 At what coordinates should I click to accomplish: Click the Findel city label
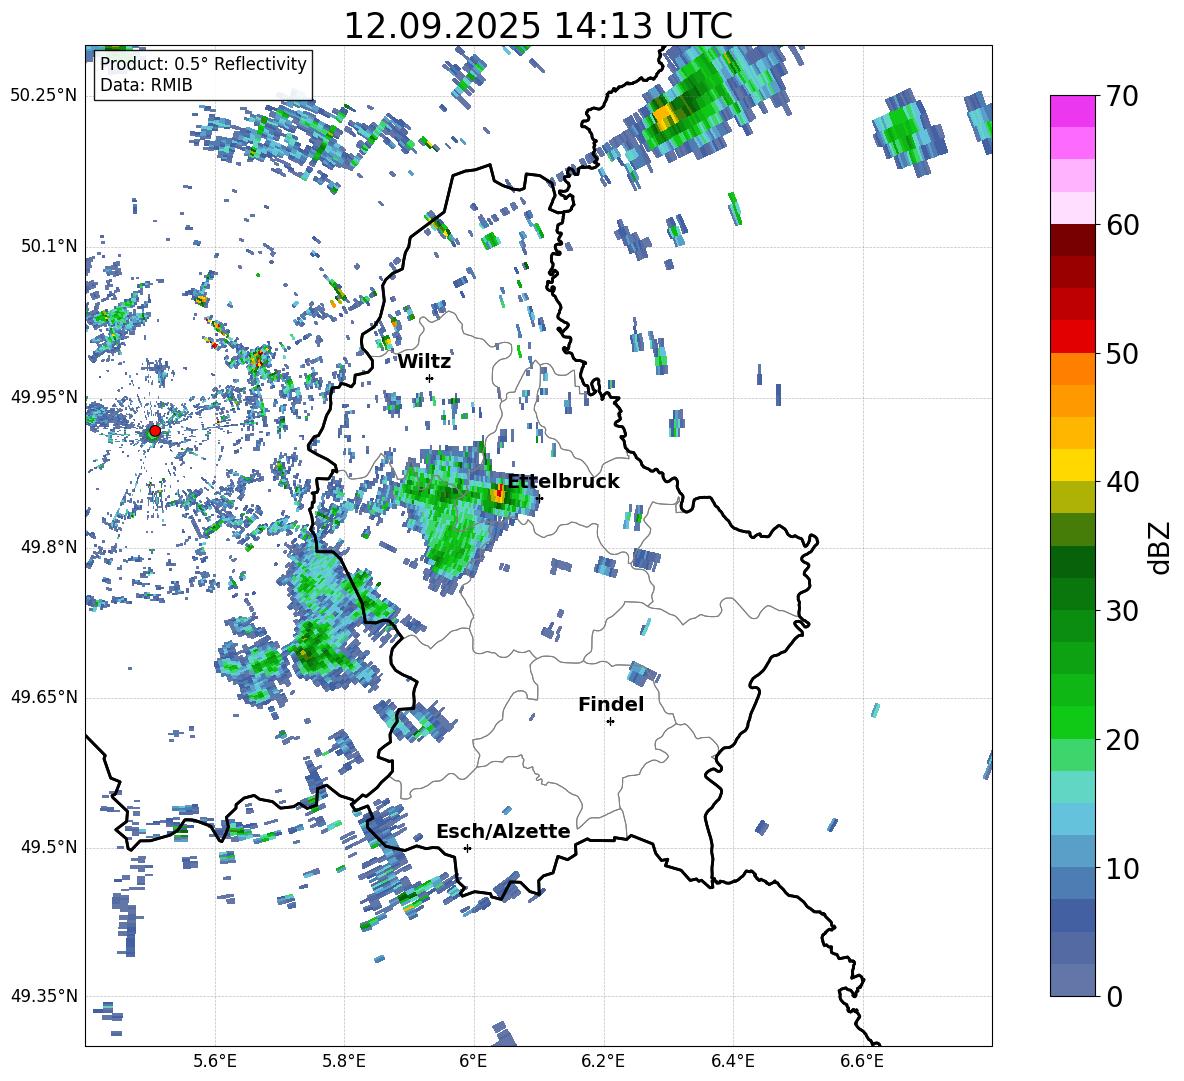tap(611, 704)
